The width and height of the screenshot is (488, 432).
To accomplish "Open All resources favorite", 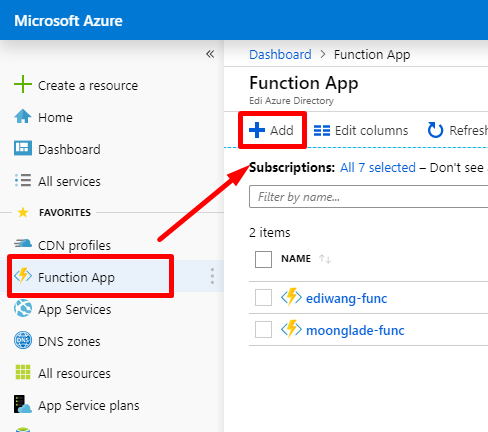I will tap(74, 374).
